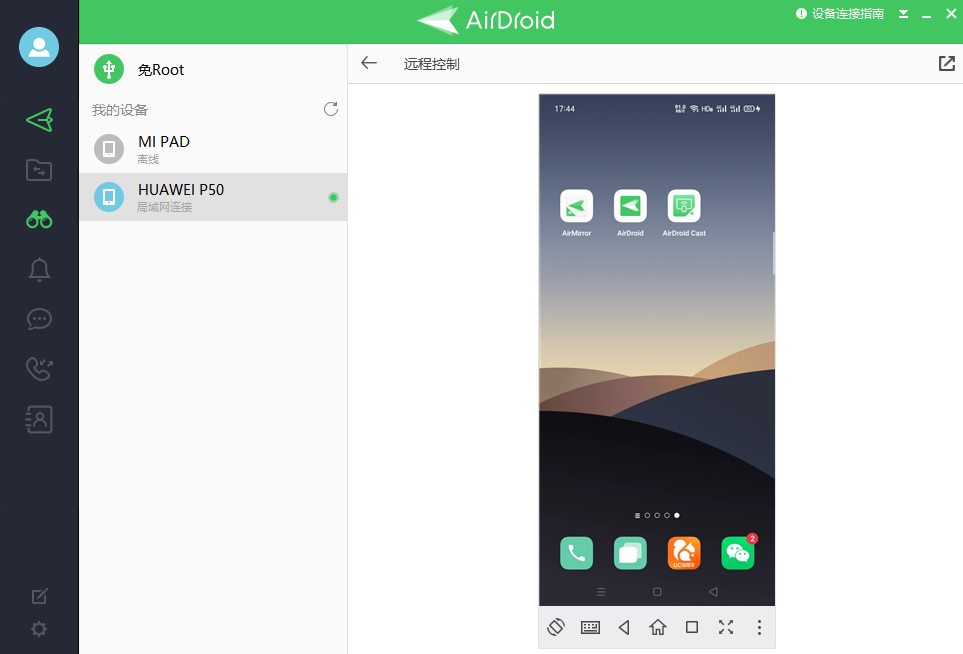963x654 pixels.
Task: Open the file transfer paper-plane tab
Action: point(39,120)
